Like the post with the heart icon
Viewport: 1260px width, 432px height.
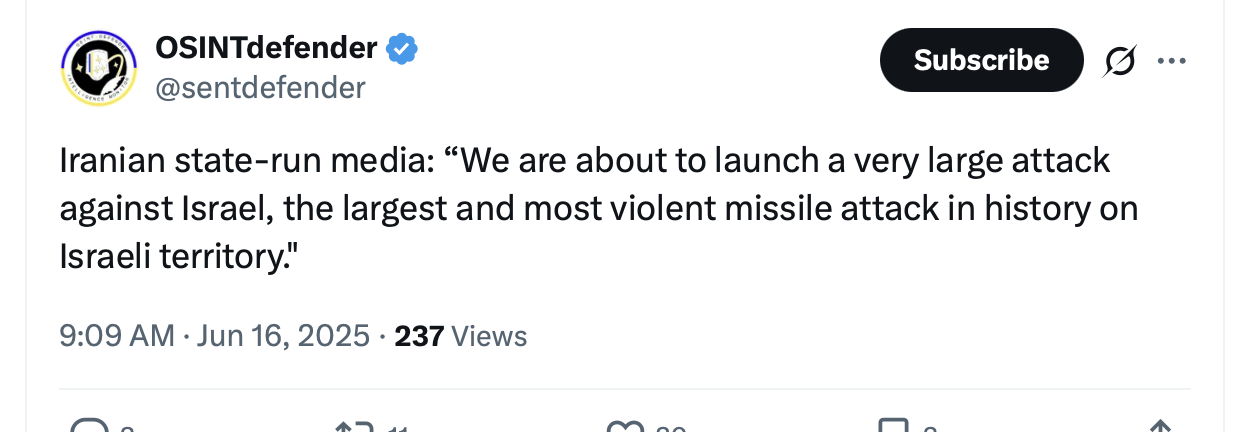(x=625, y=426)
